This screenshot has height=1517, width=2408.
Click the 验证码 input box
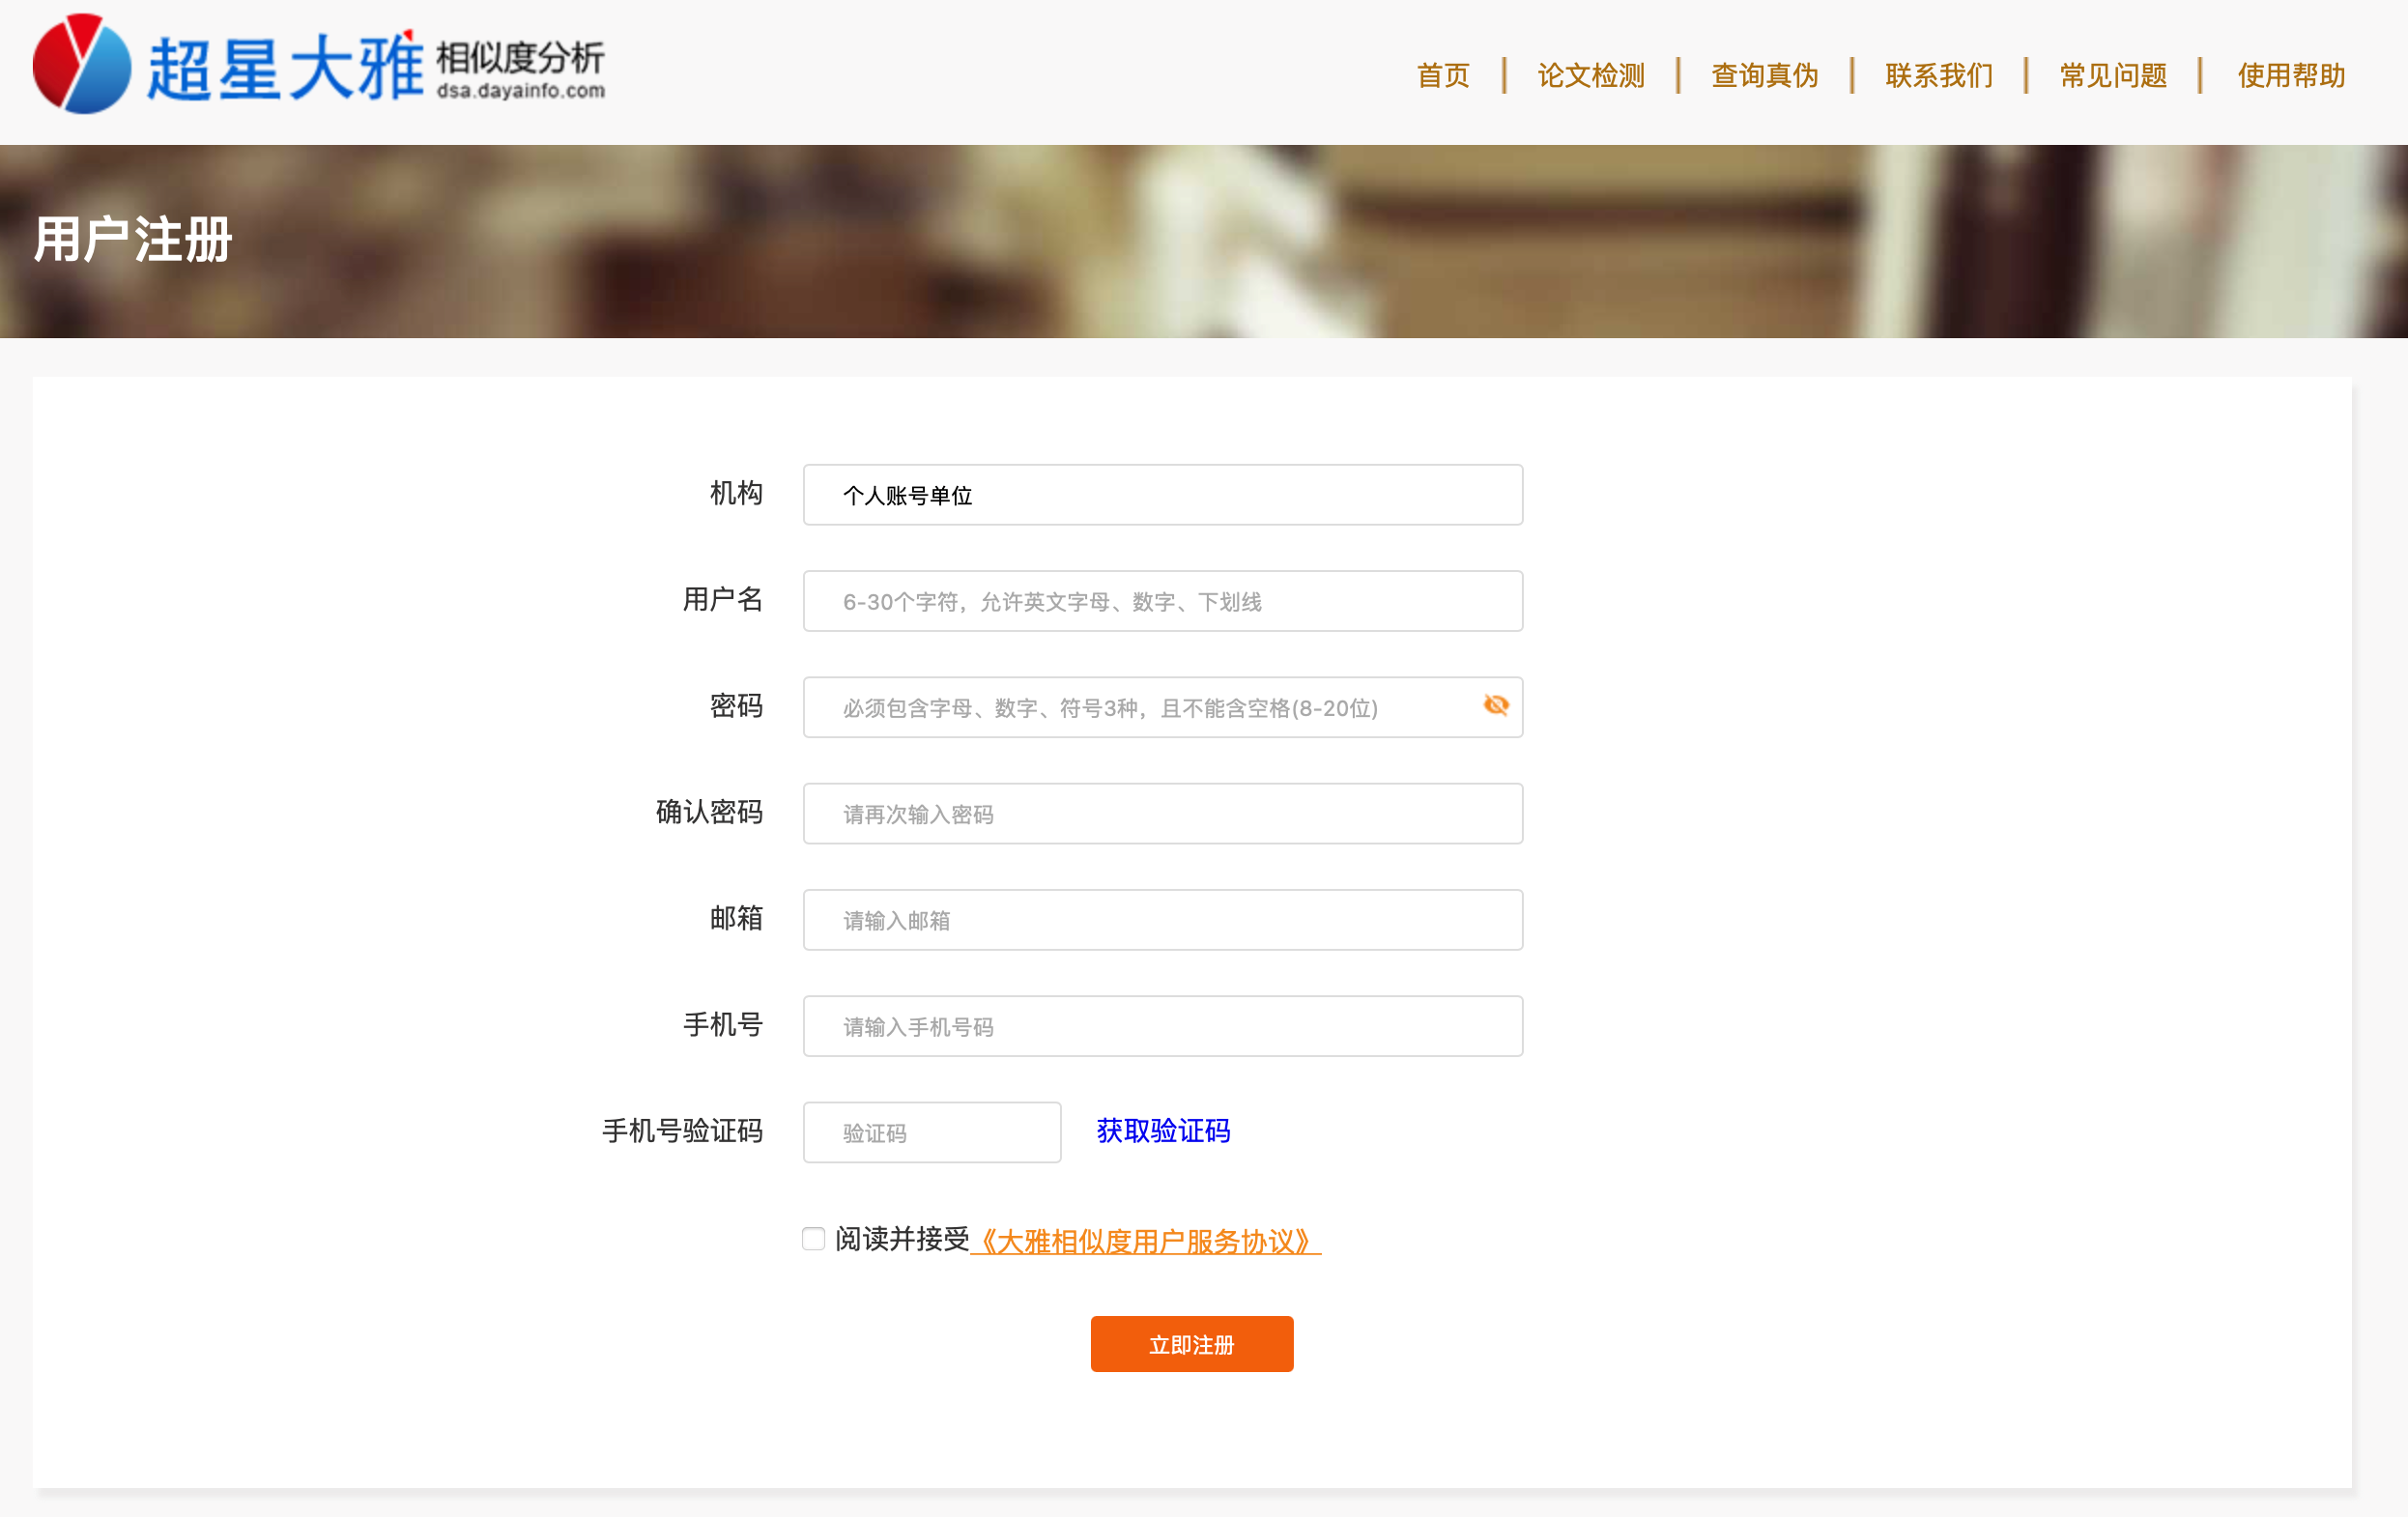pos(931,1132)
